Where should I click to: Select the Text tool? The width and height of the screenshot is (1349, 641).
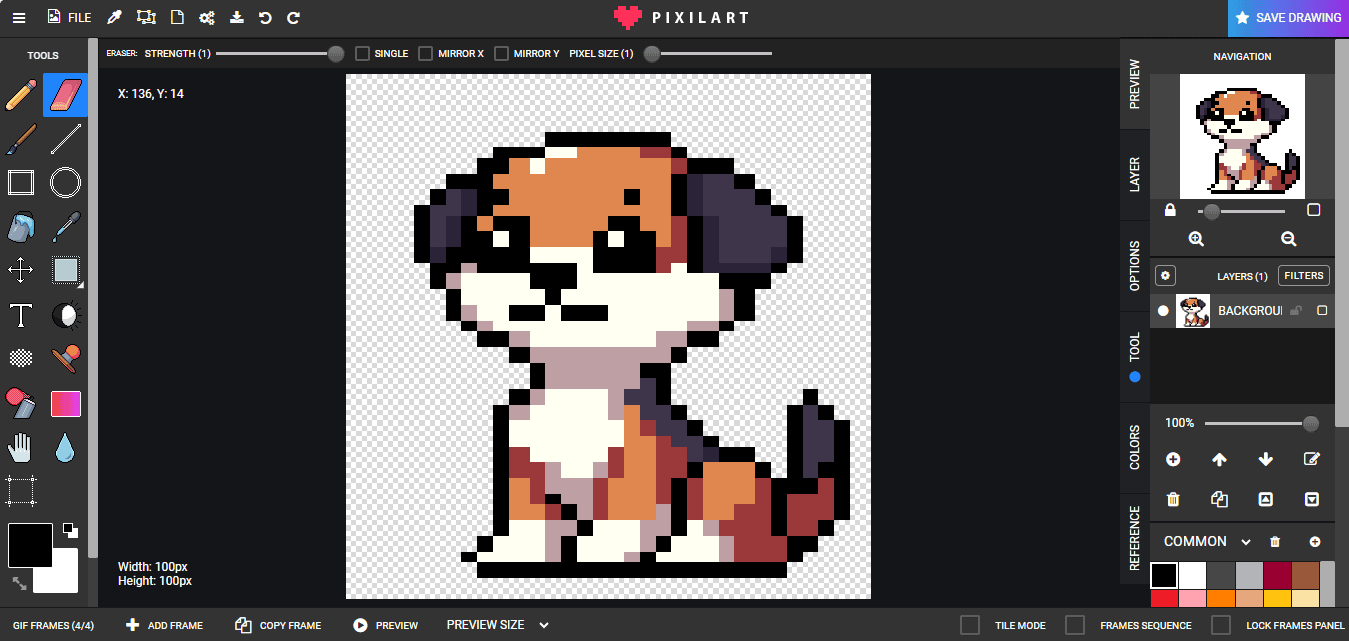tap(21, 316)
